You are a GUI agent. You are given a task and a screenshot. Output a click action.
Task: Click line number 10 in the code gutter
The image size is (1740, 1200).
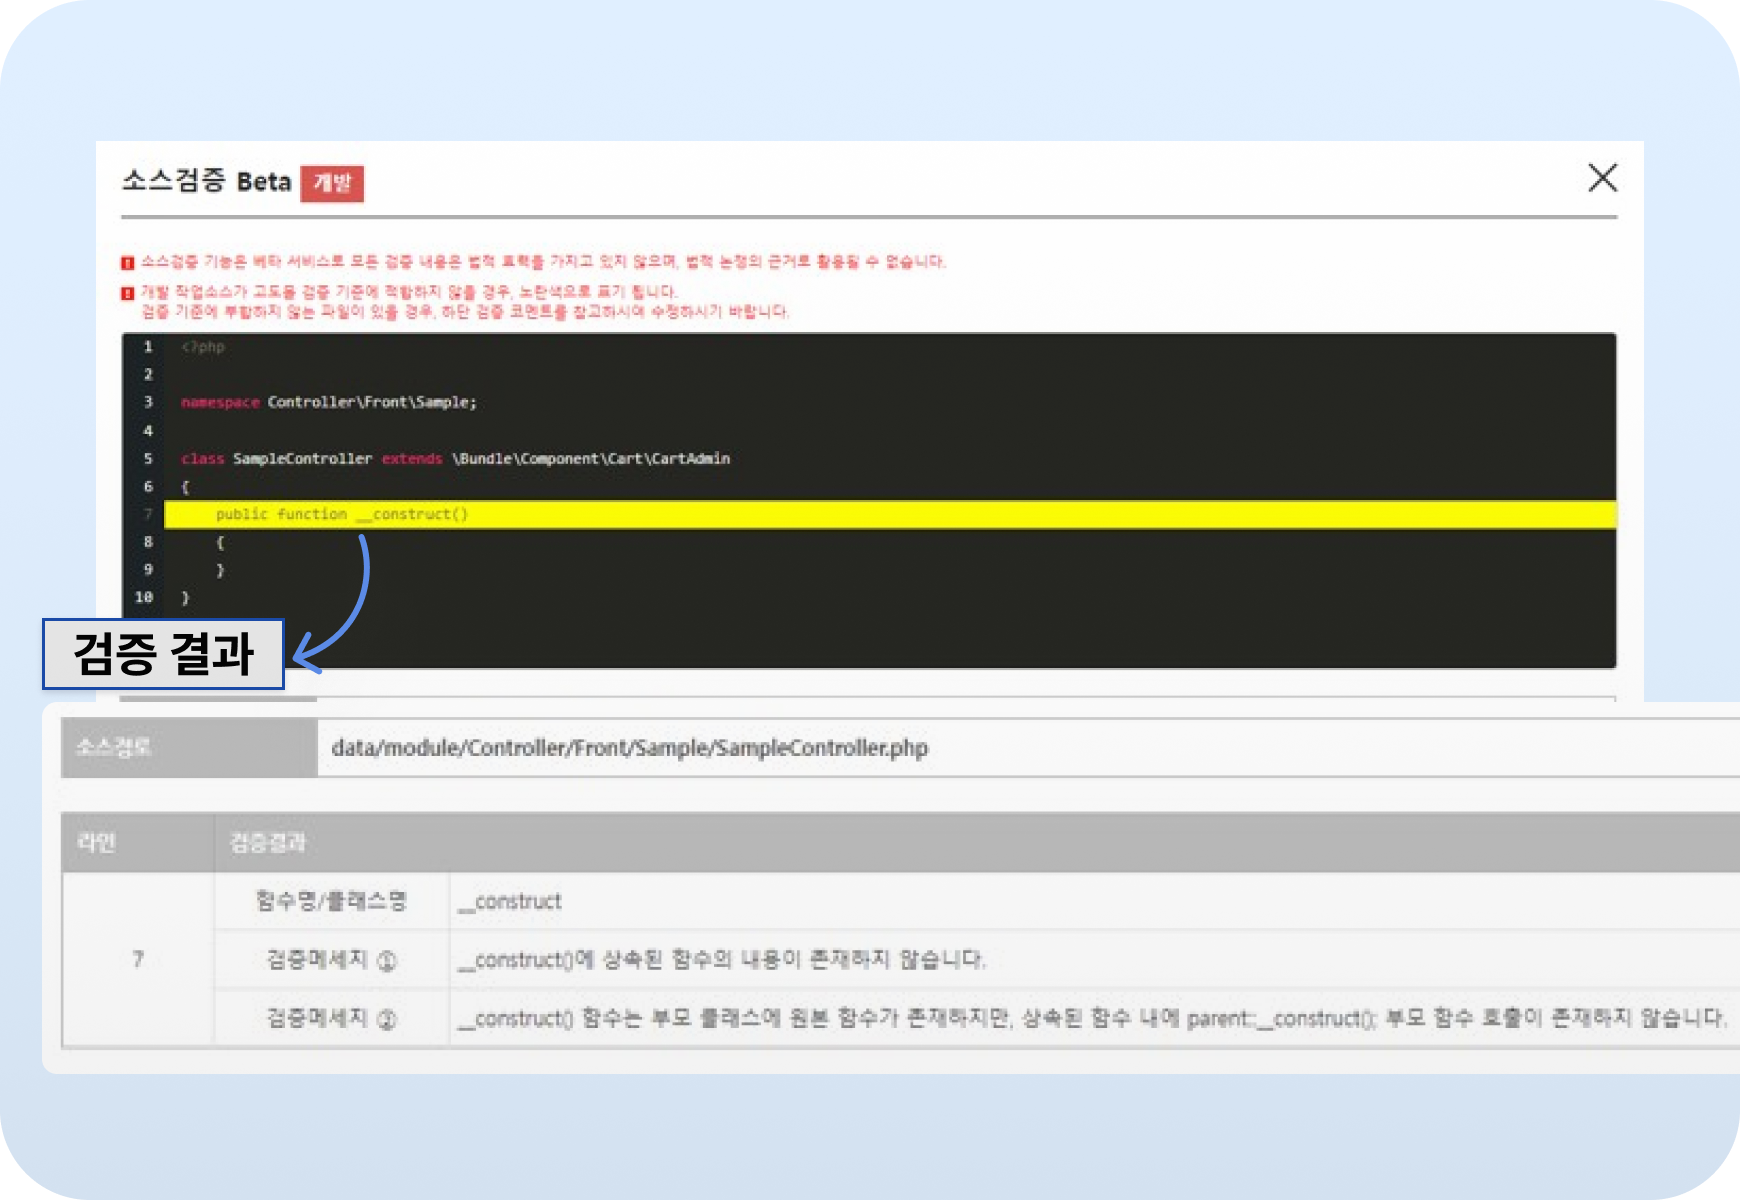(x=144, y=597)
